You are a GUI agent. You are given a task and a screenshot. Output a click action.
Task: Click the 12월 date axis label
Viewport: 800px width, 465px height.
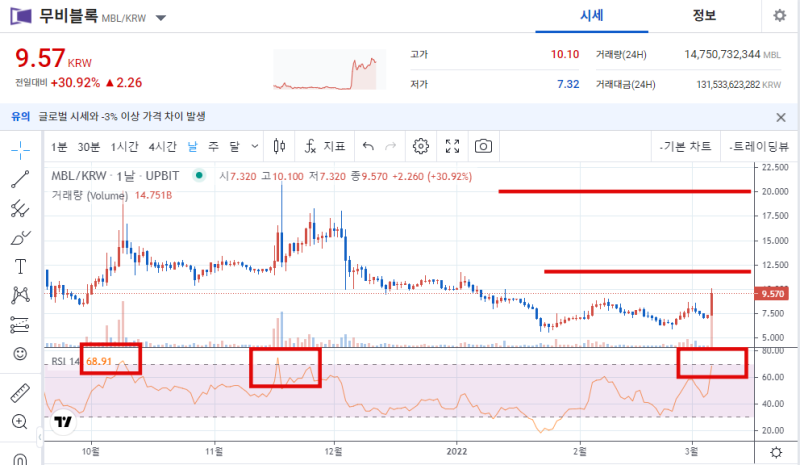pos(333,452)
